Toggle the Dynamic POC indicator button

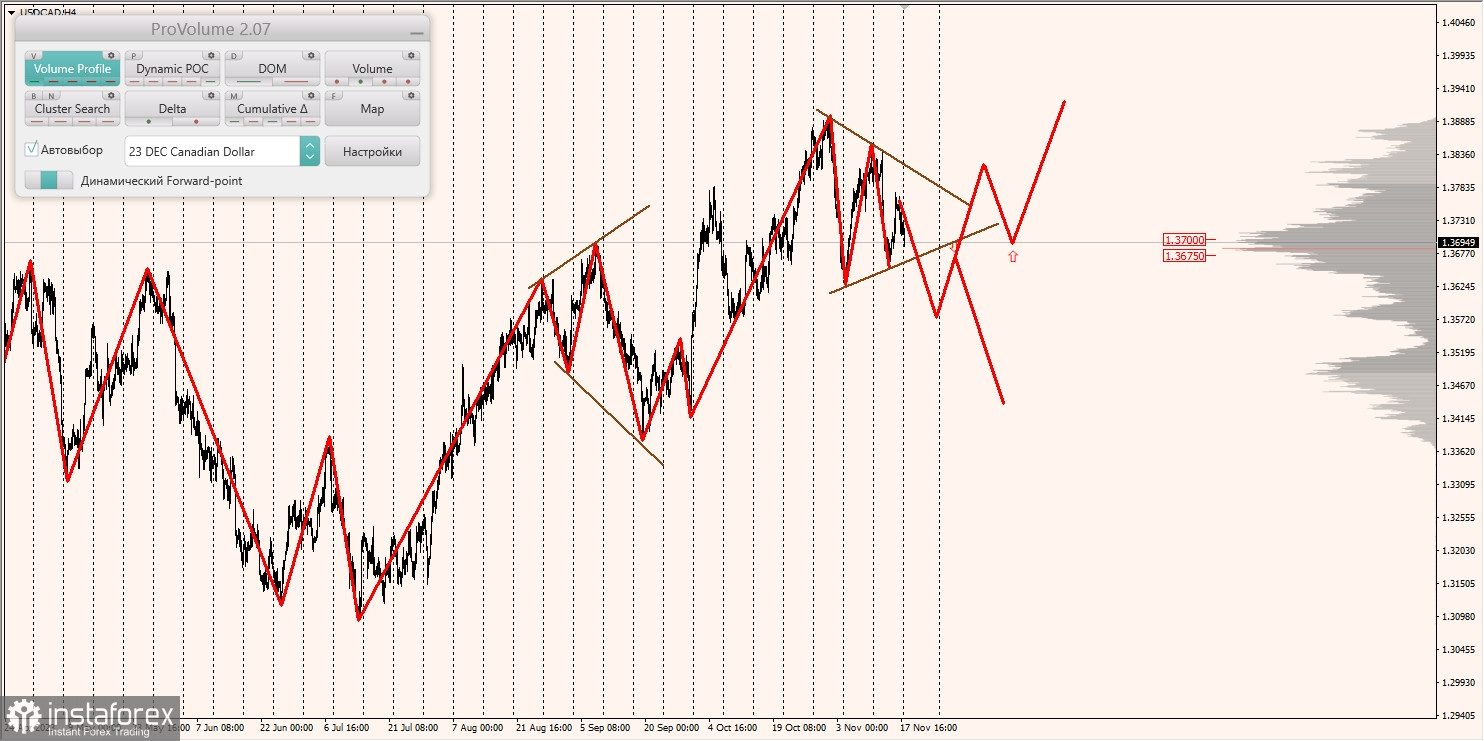[x=172, y=68]
